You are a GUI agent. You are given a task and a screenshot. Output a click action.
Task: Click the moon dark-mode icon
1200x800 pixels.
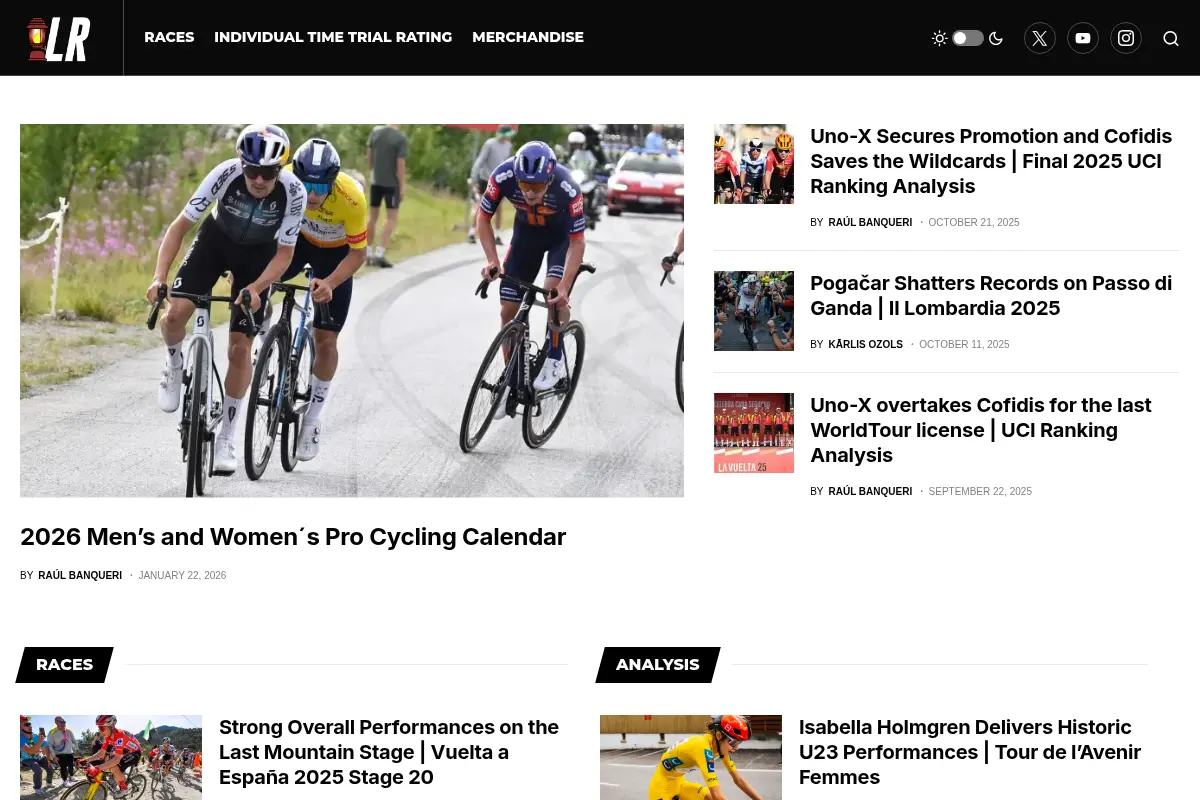(996, 38)
